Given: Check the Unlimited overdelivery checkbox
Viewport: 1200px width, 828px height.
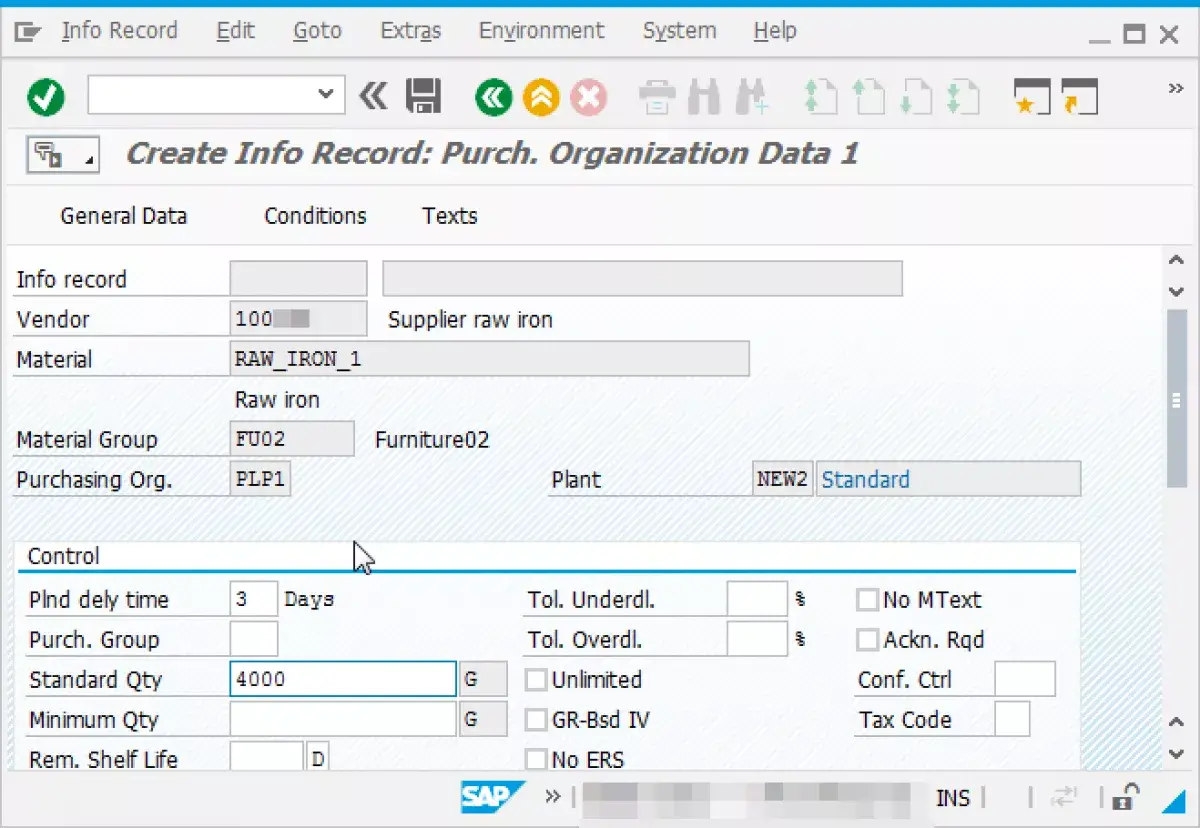Looking at the screenshot, I should 537,680.
